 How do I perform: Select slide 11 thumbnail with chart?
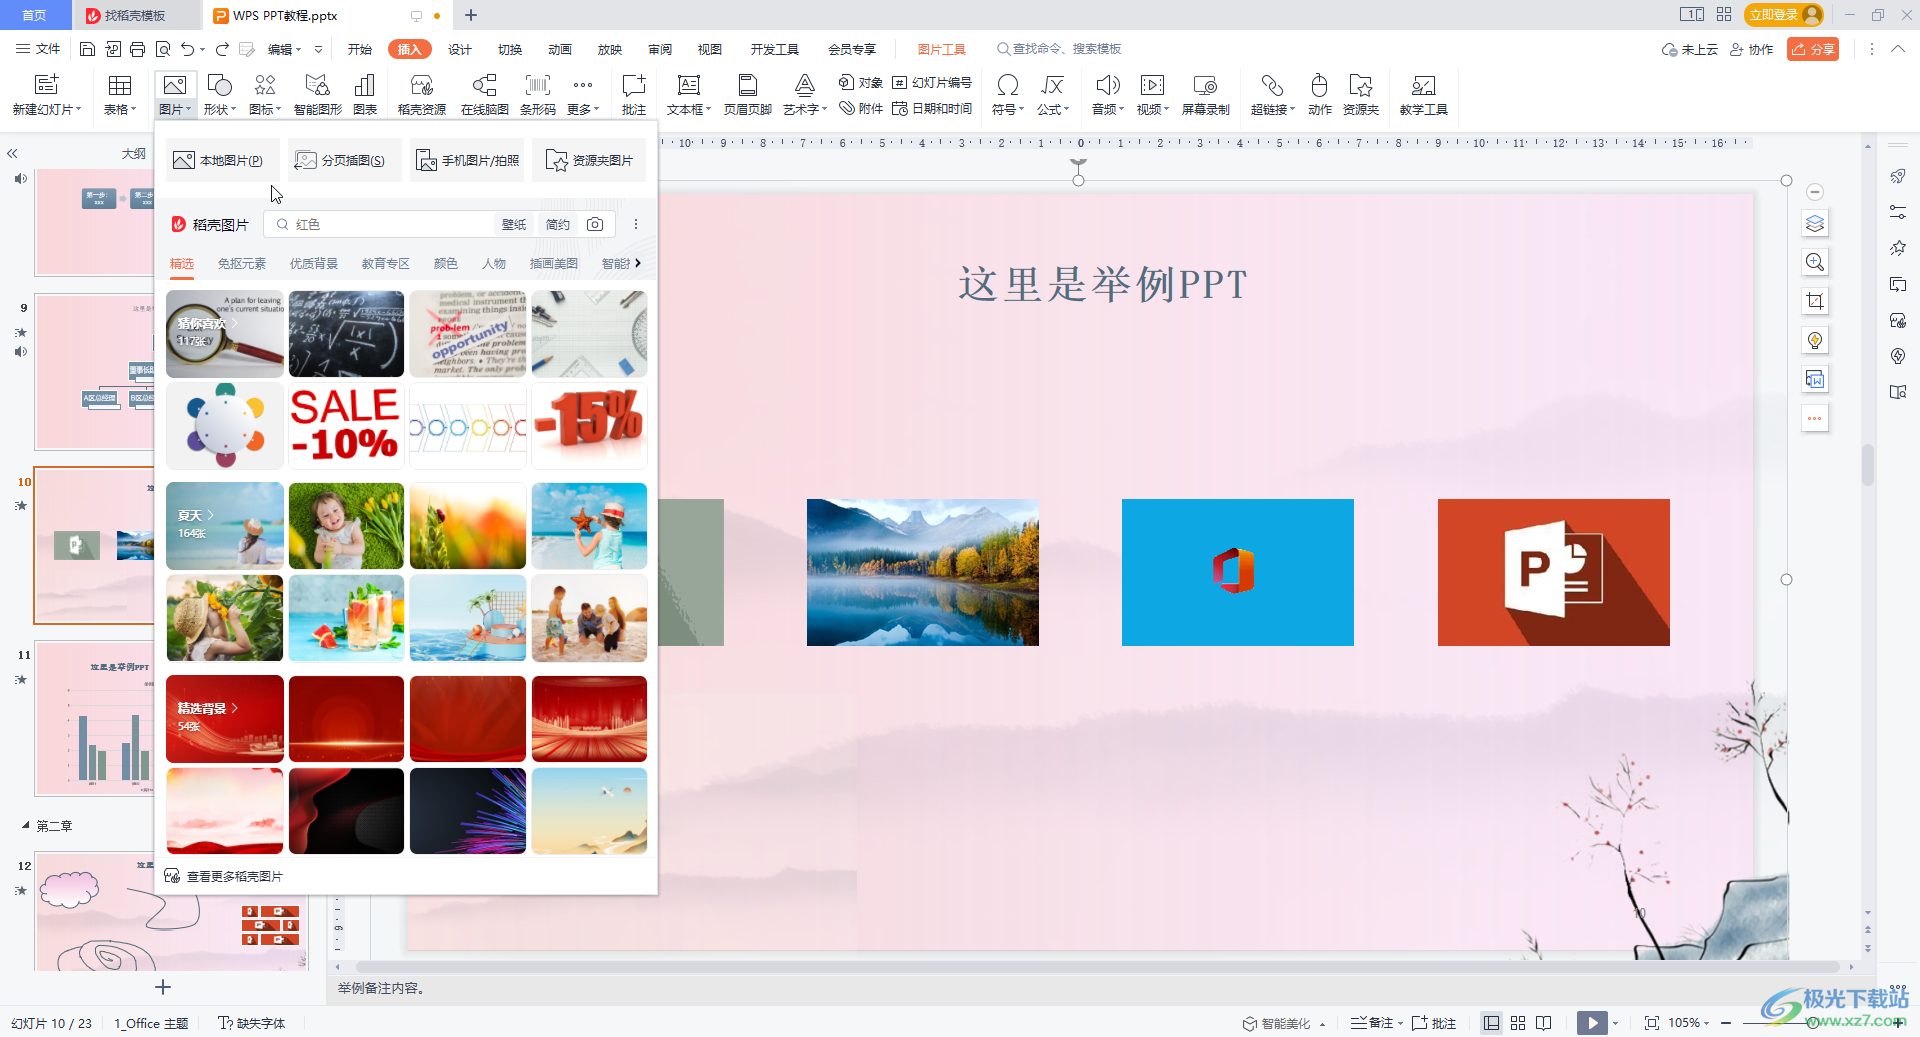96,718
